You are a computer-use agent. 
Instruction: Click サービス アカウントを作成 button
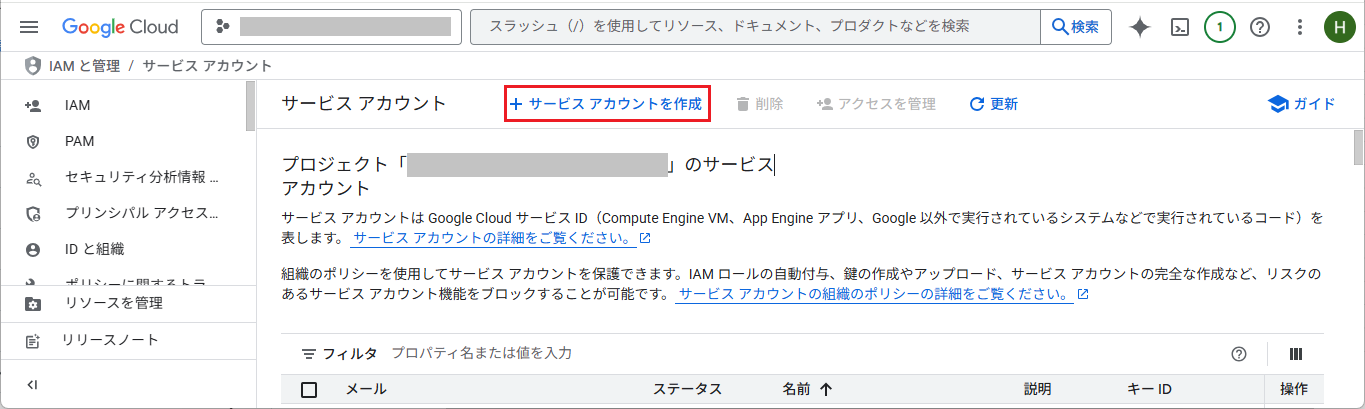pyautogui.click(x=607, y=104)
